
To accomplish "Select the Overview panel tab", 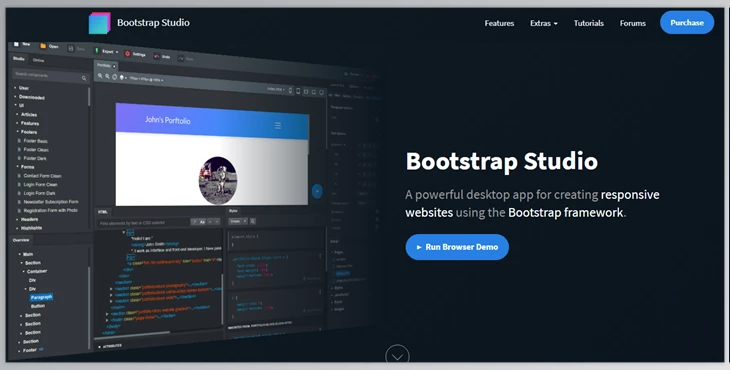I will tap(20, 240).
